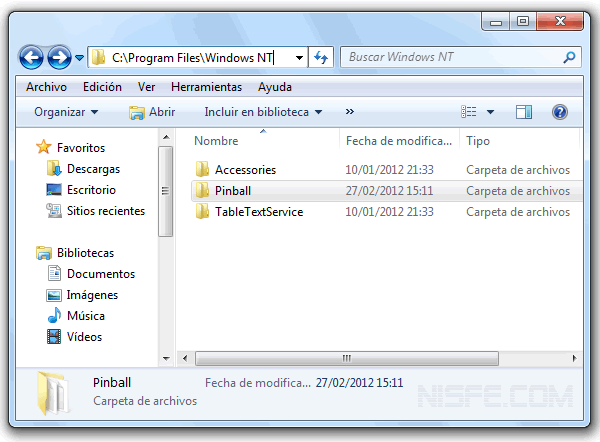Open the Ayuda menu
Screen dimensions: 600x442
pos(275,87)
